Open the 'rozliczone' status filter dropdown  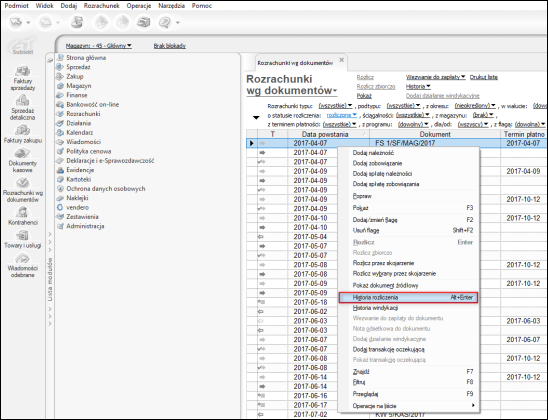pyautogui.click(x=341, y=115)
